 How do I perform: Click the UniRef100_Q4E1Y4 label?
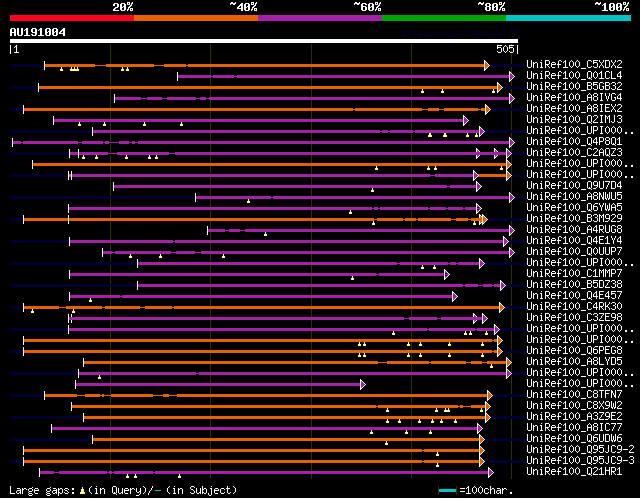click(x=574, y=240)
